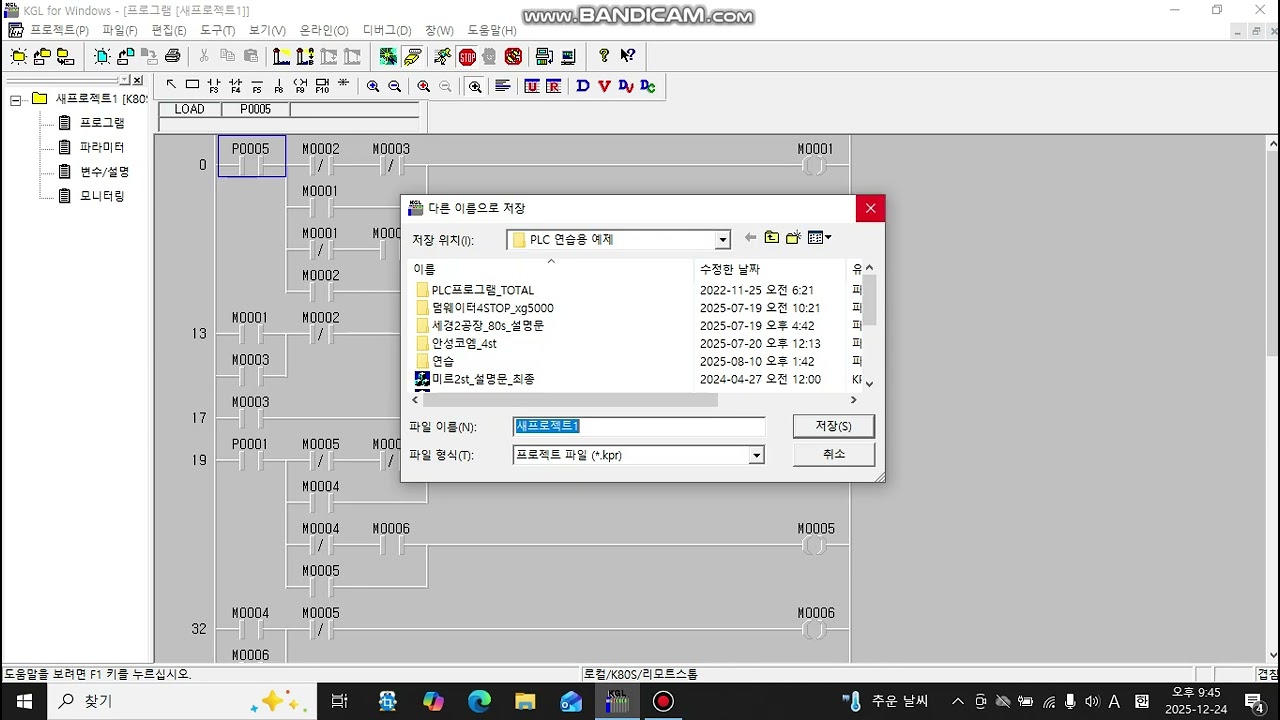
Task: Click the file list vertical scrollbar down arrow
Action: click(x=869, y=383)
